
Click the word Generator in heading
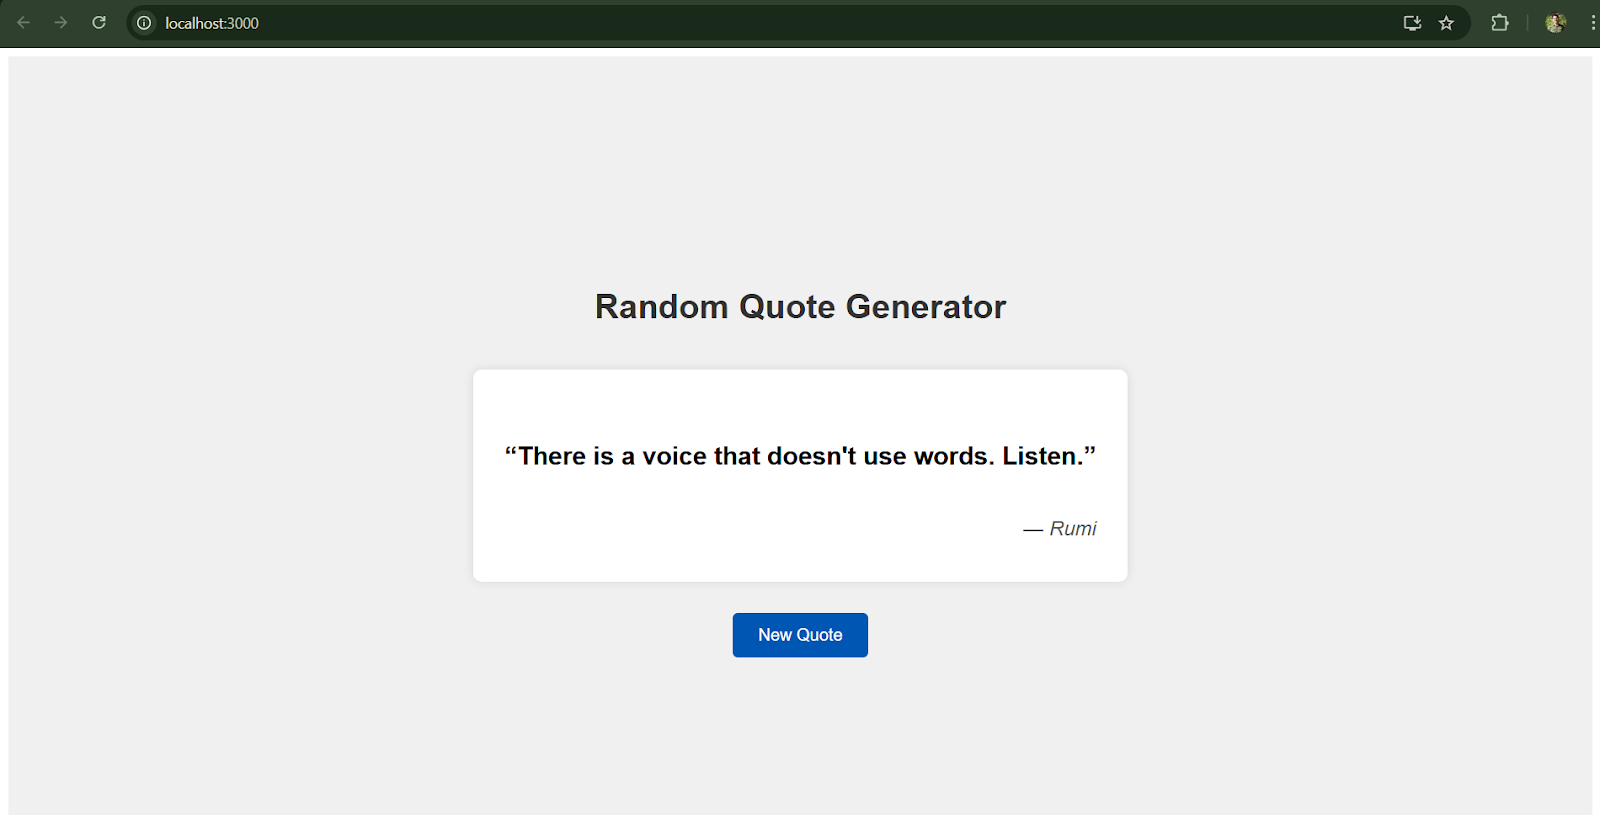925,307
